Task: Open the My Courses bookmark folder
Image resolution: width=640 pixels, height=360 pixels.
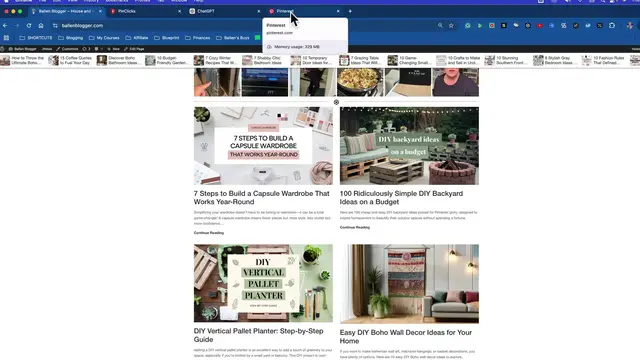Action: click(104, 38)
